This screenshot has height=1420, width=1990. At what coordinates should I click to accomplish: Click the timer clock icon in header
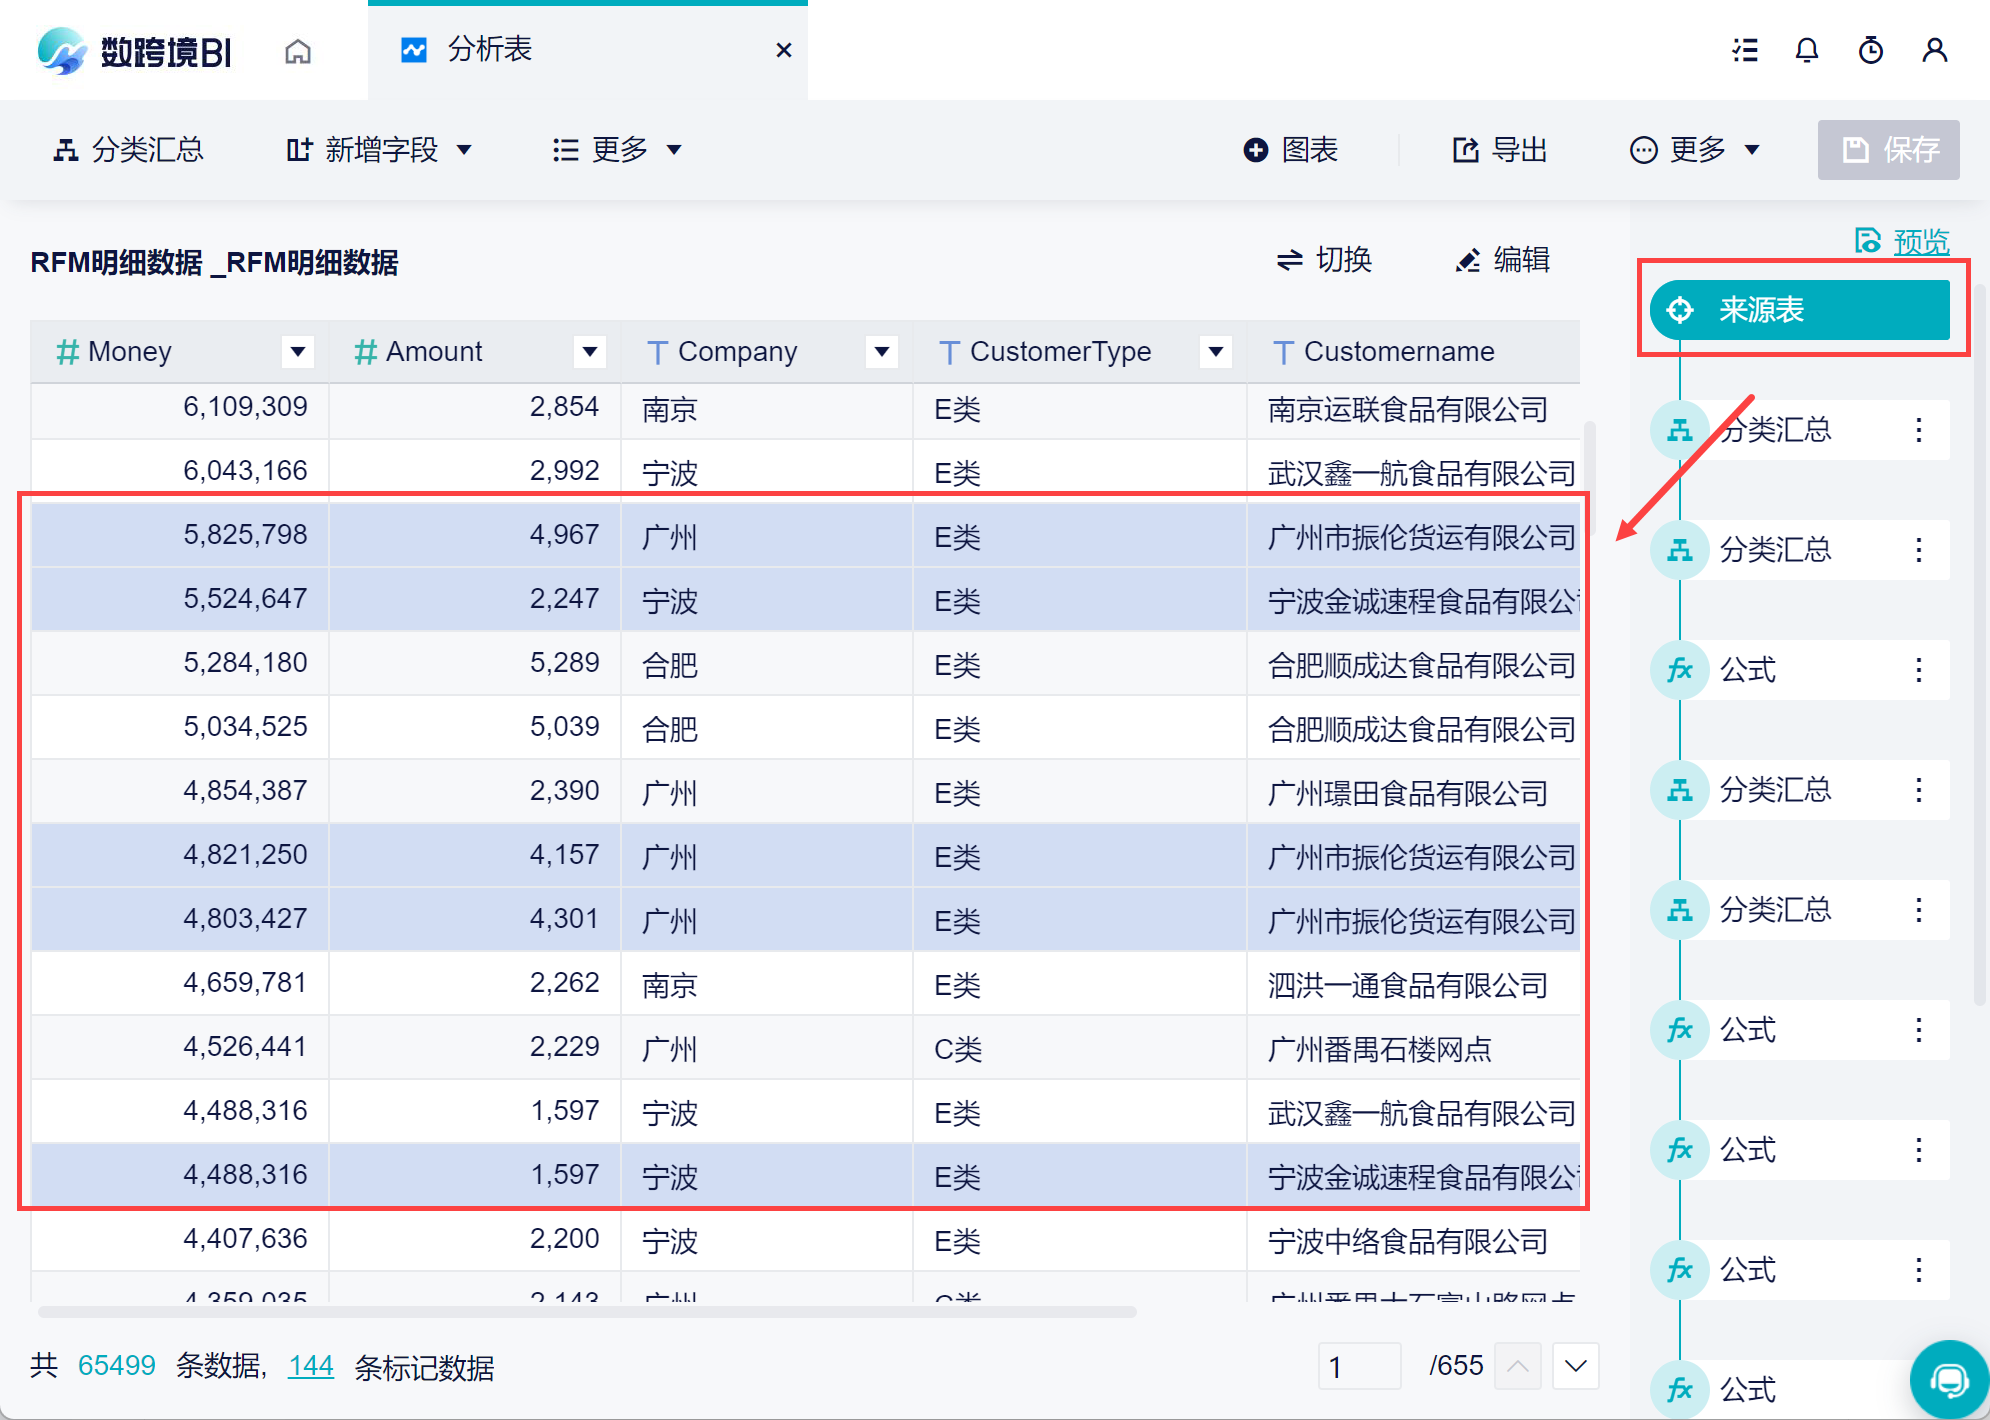tap(1870, 50)
